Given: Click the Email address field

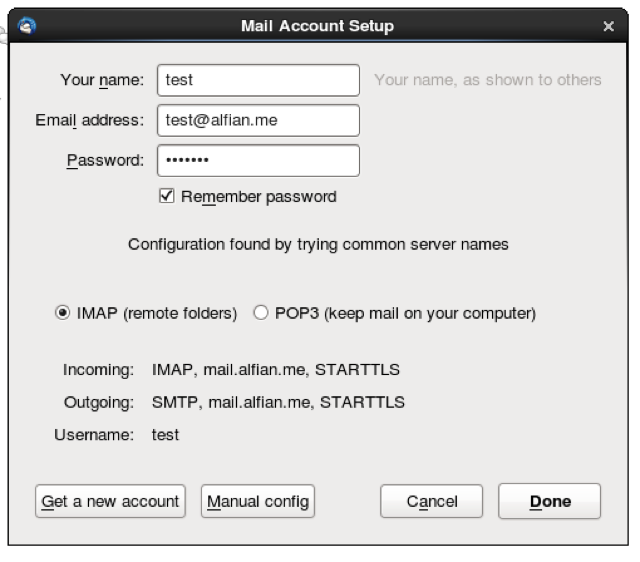Looking at the screenshot, I should pyautogui.click(x=258, y=120).
